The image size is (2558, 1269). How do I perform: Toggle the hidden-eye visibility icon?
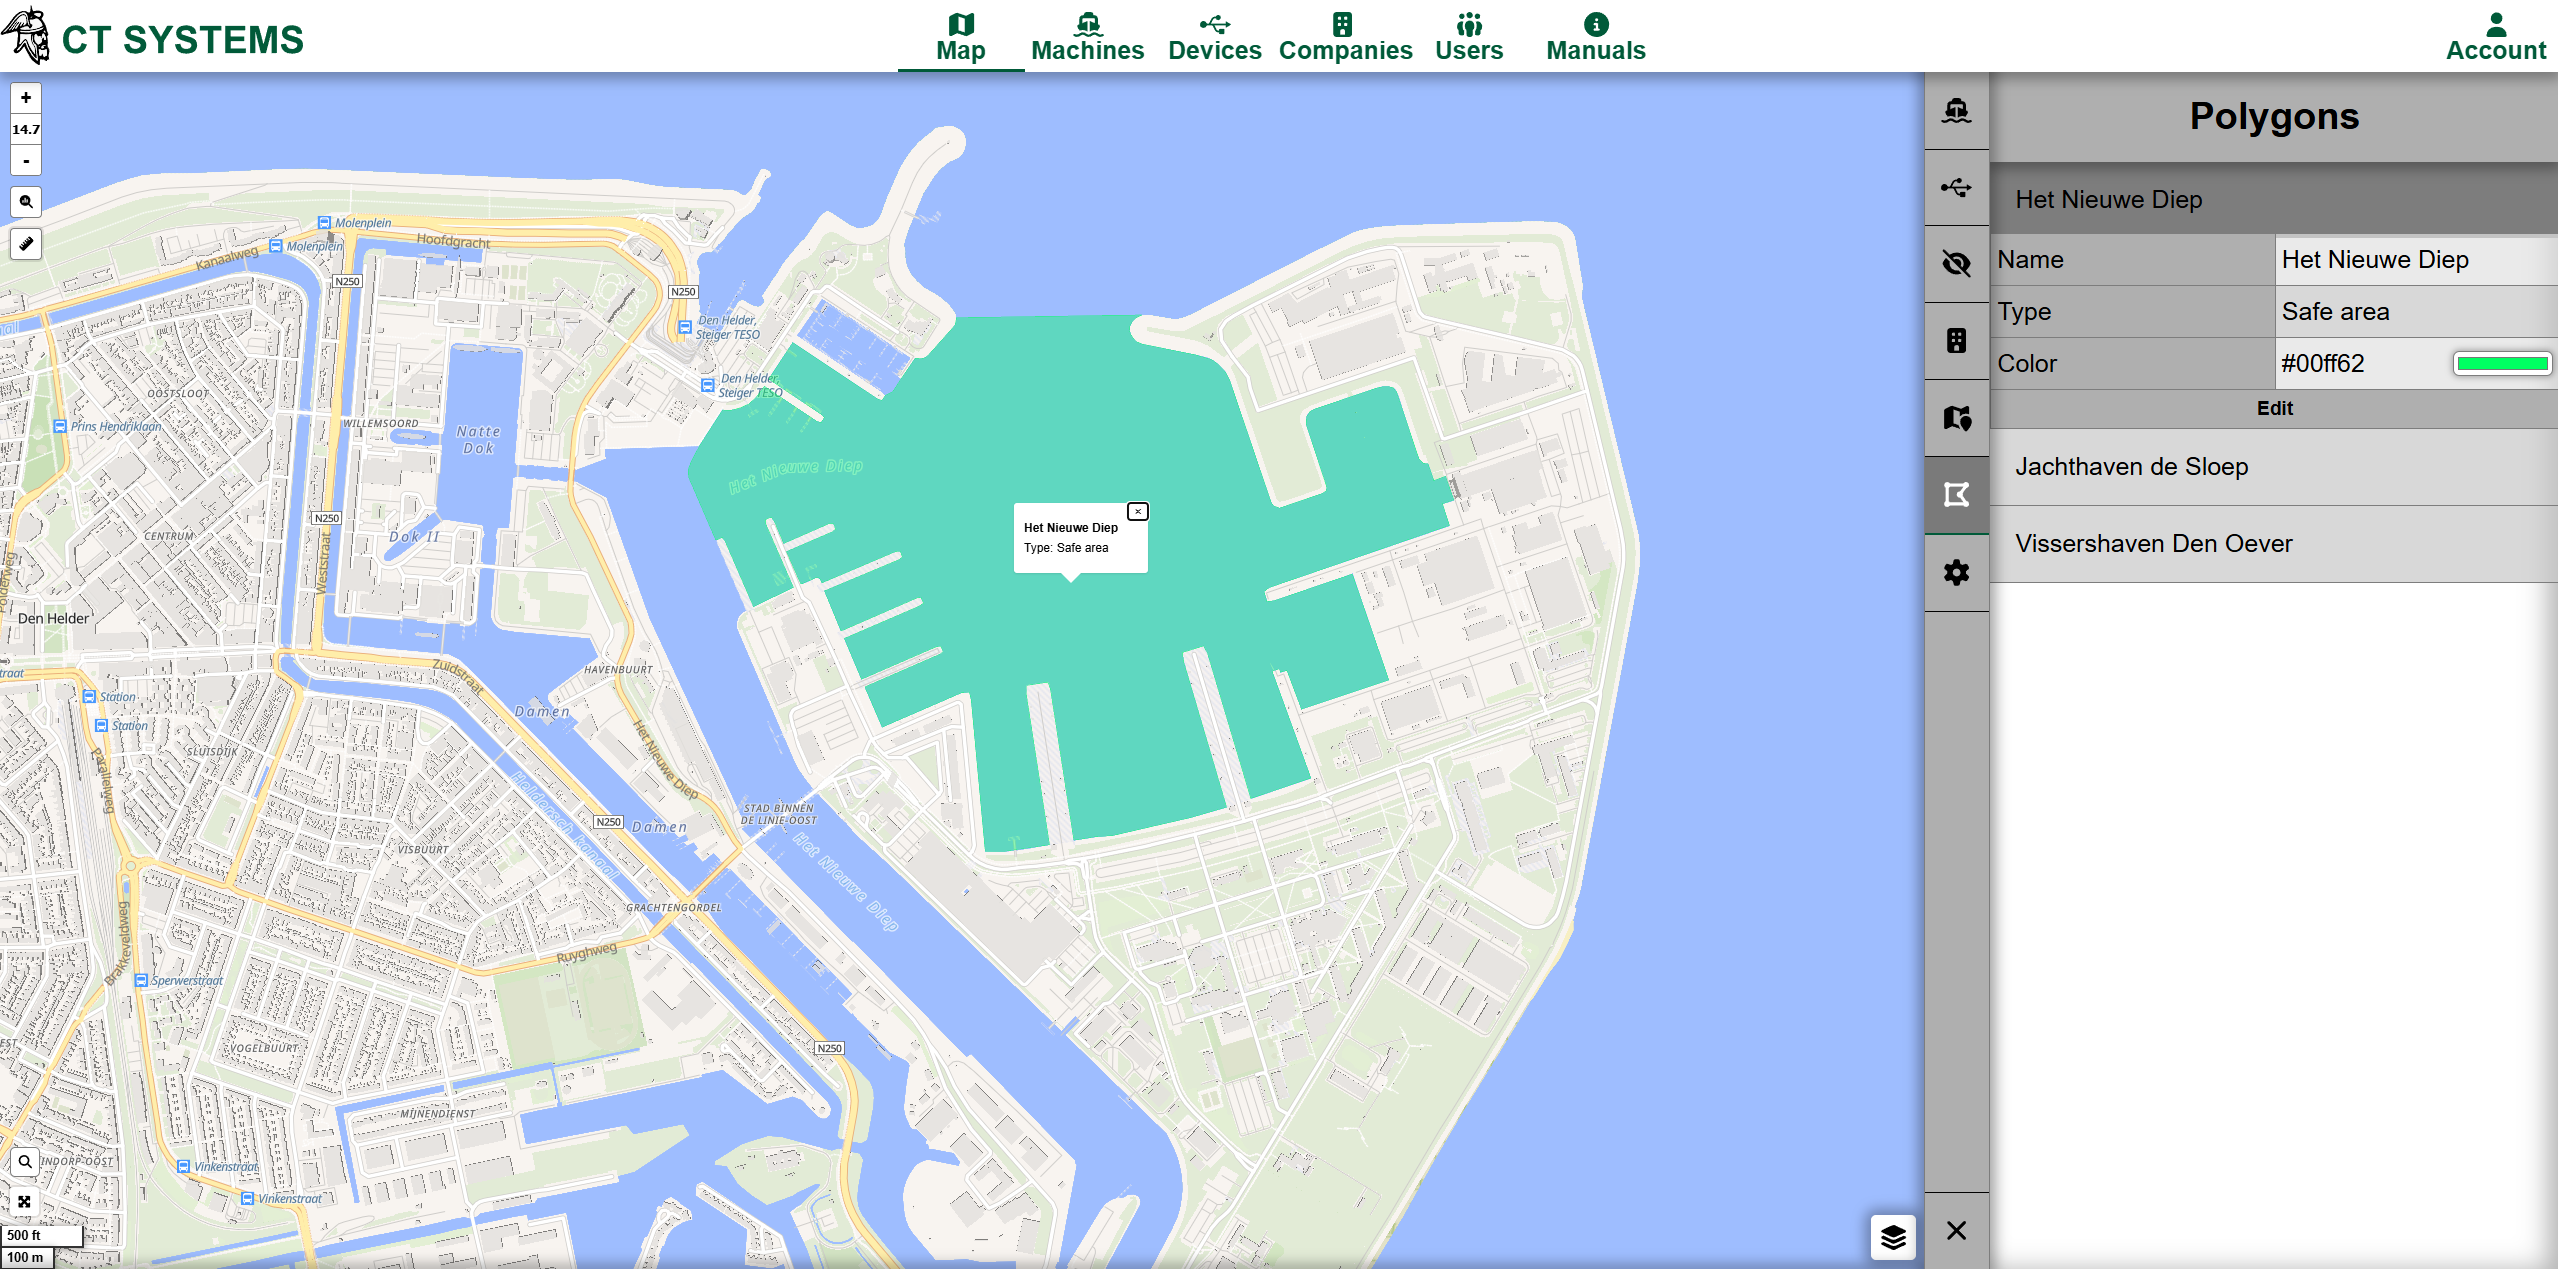coord(1957,262)
